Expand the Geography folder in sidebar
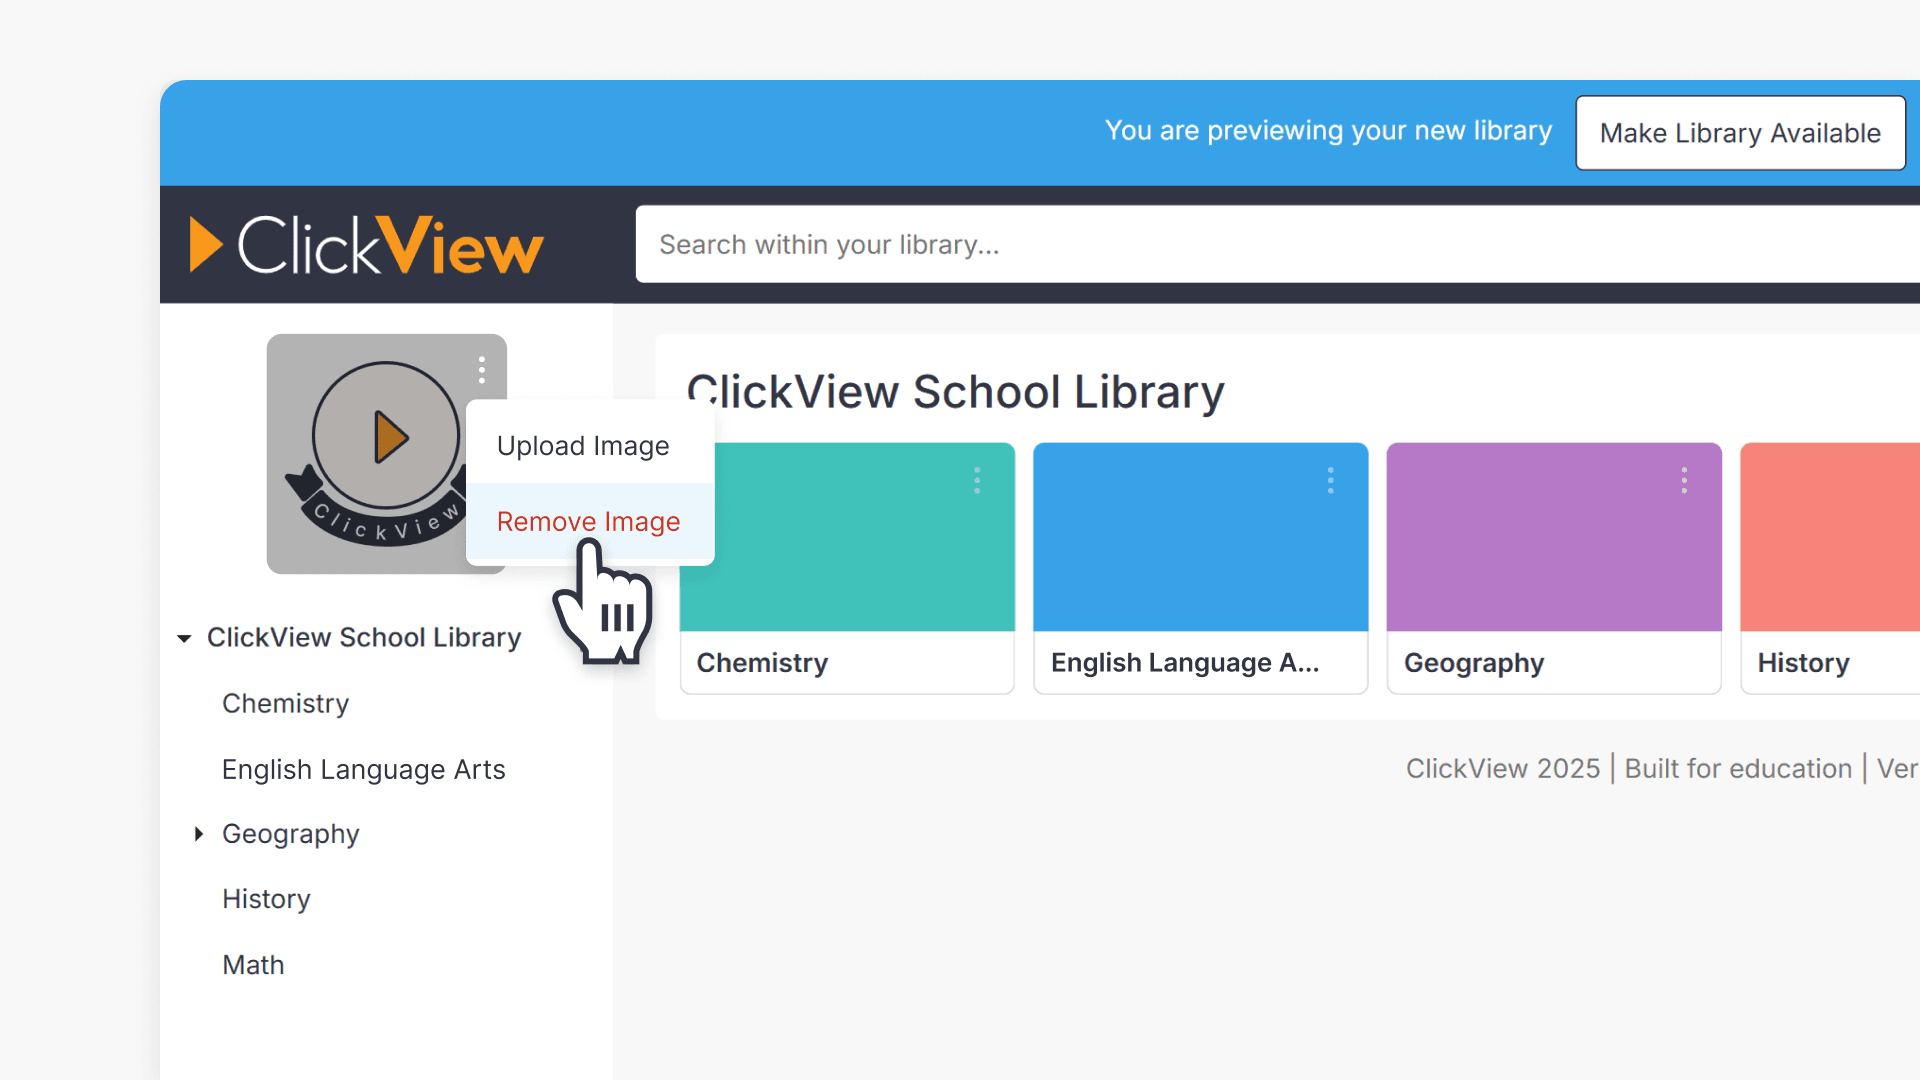This screenshot has width=1920, height=1080. coord(199,834)
